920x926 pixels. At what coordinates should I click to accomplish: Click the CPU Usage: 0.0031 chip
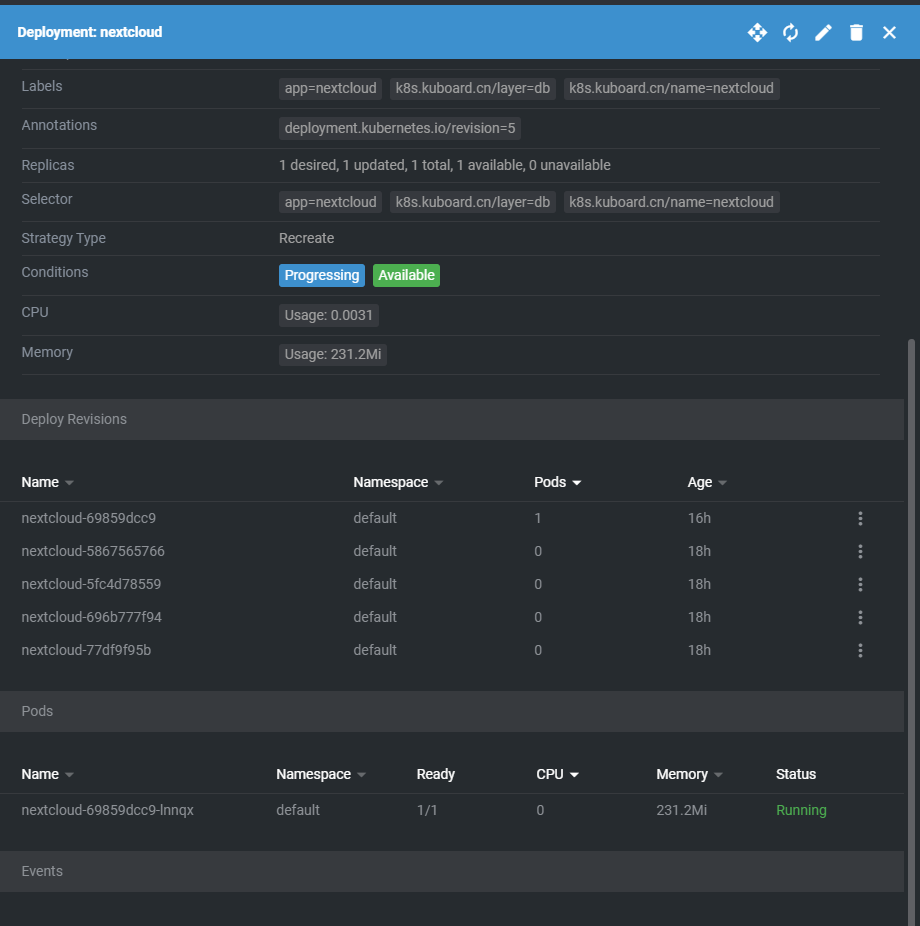329,315
